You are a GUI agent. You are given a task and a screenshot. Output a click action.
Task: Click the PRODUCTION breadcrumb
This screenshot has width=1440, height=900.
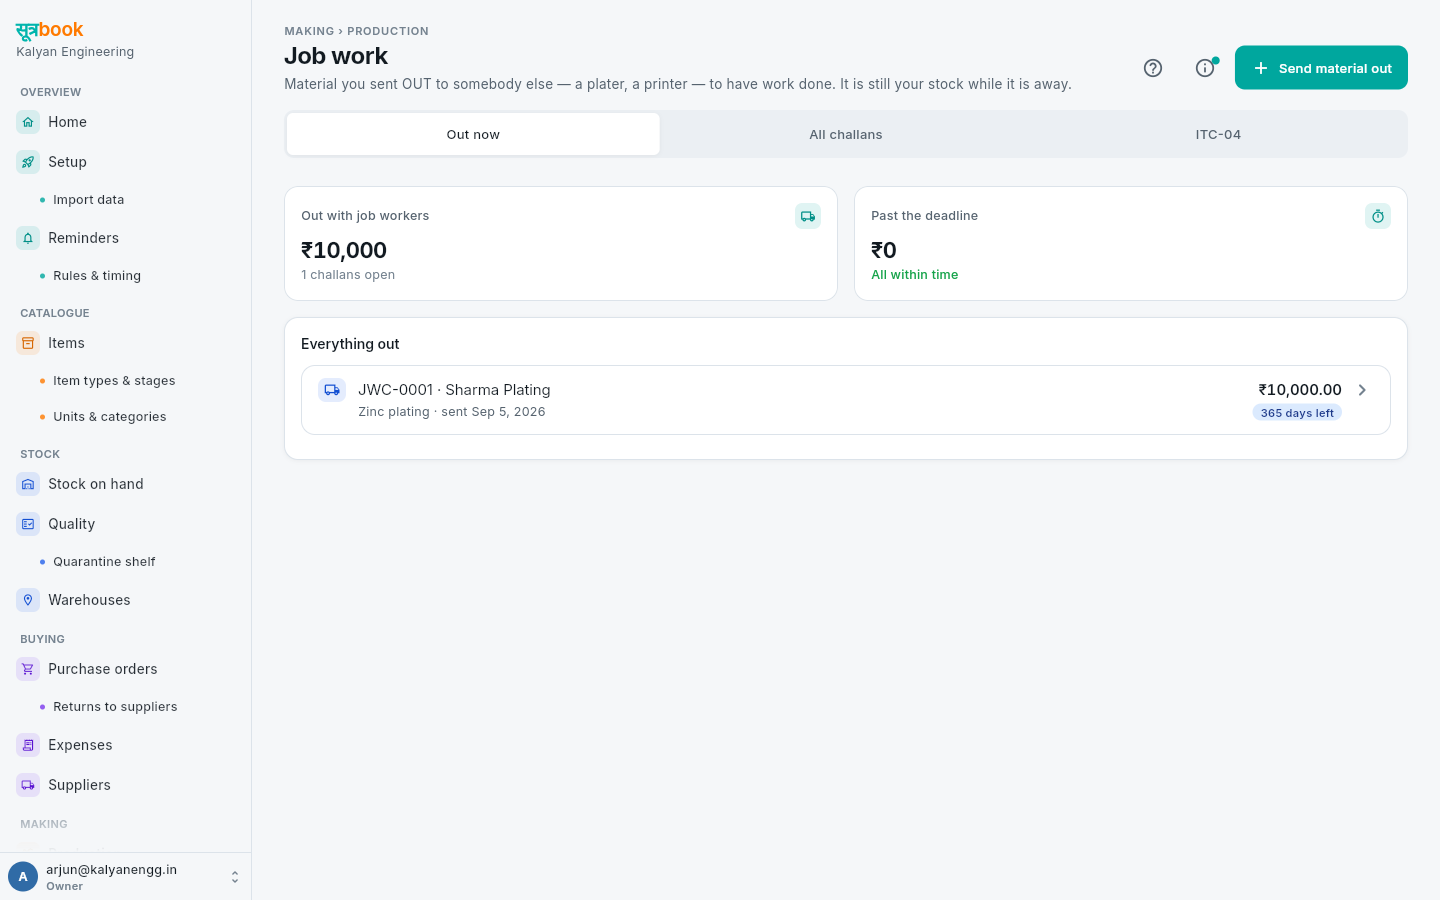coord(388,31)
